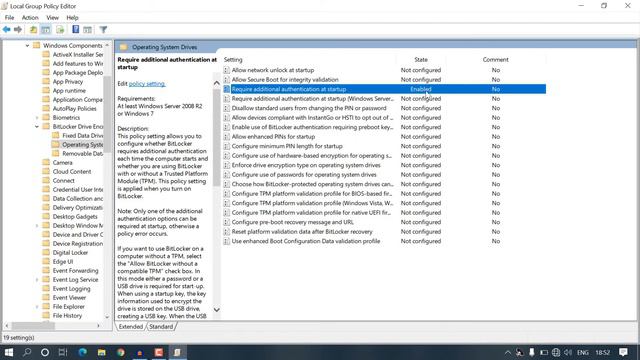Select Allow enhanced PINs for startup
640x360 pixels.
pyautogui.click(x=273, y=137)
